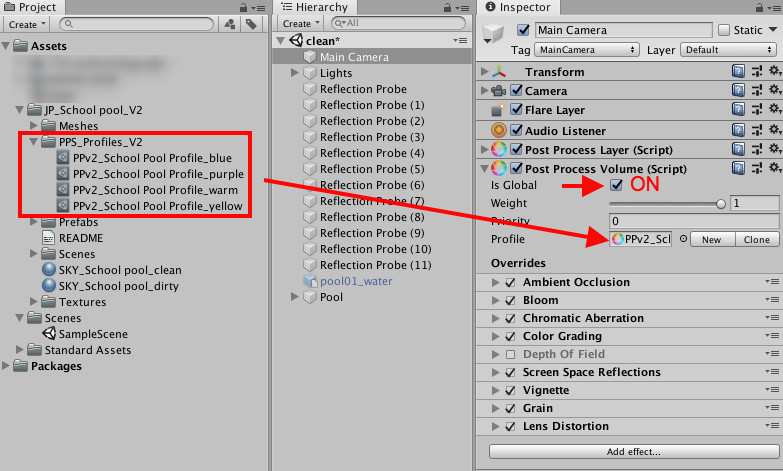Select pool01_water object
Image resolution: width=783 pixels, height=471 pixels.
coord(348,281)
